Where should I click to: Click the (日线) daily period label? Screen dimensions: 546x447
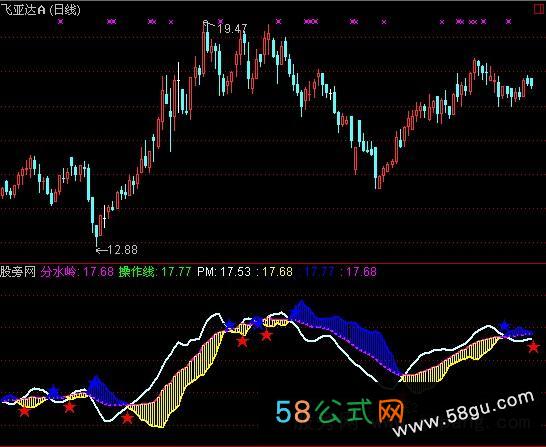[x=65, y=10]
